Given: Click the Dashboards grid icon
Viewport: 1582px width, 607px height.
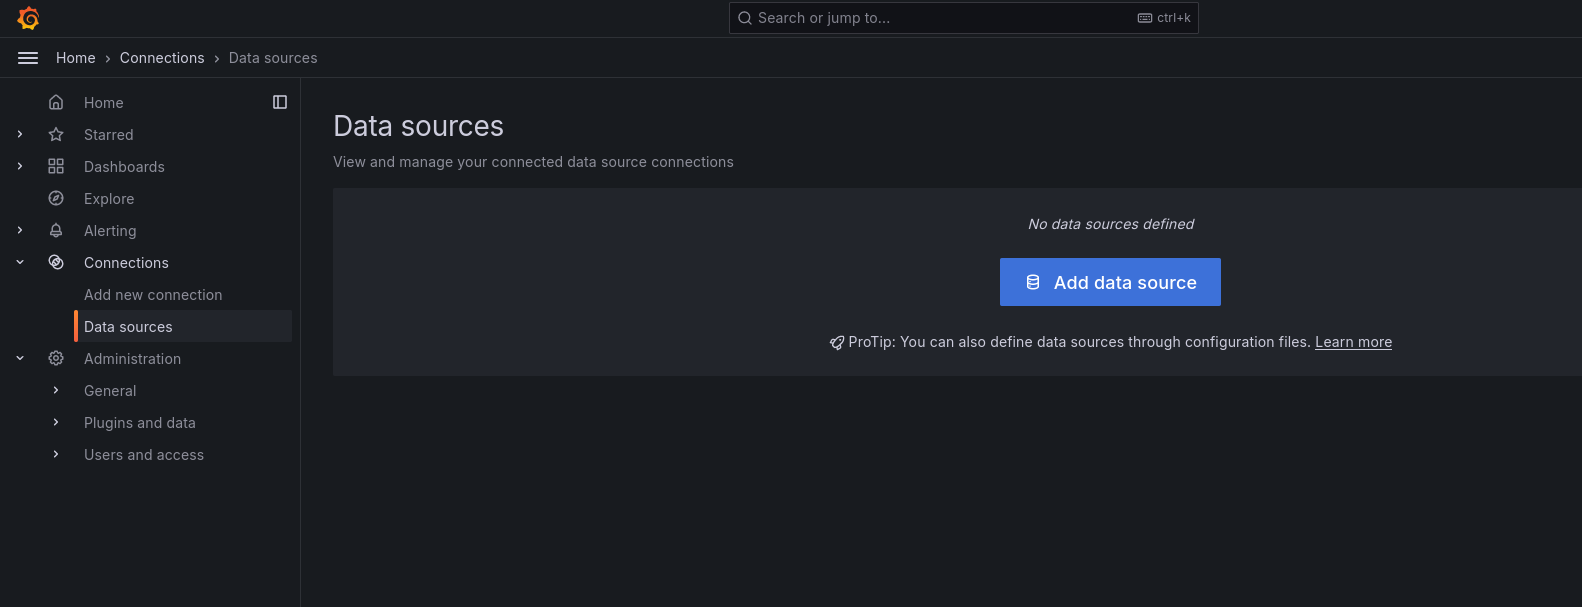Looking at the screenshot, I should [x=56, y=166].
